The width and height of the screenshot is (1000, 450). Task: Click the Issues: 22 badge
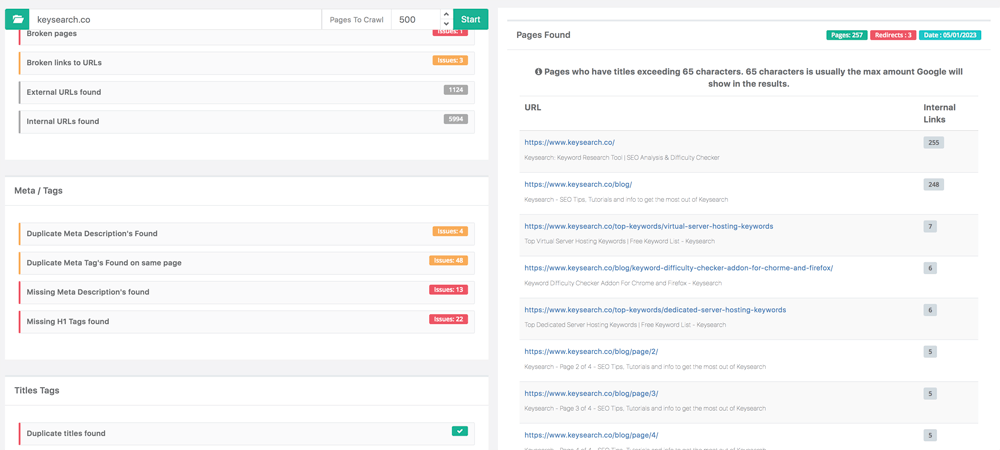[448, 319]
